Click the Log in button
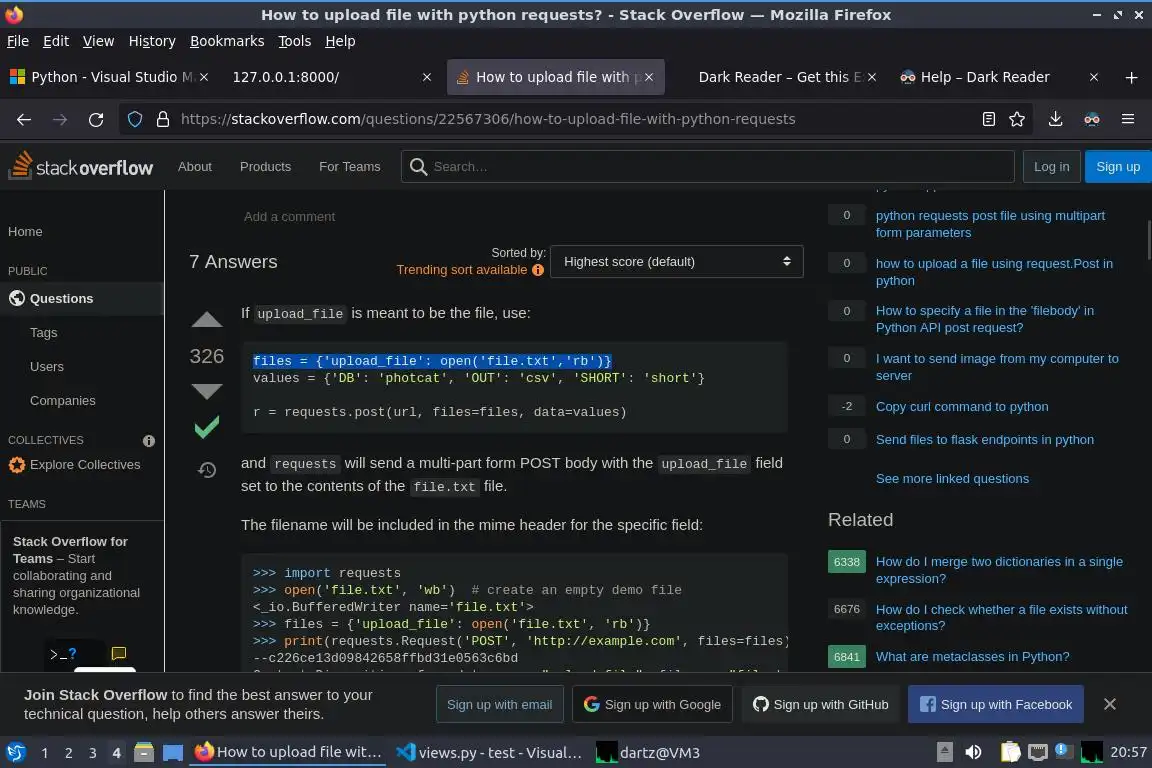Image resolution: width=1152 pixels, height=768 pixels. pos(1051,167)
